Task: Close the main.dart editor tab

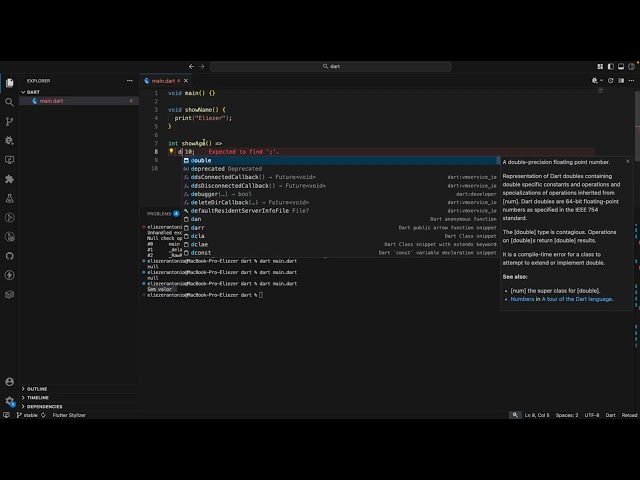Action: [186, 81]
